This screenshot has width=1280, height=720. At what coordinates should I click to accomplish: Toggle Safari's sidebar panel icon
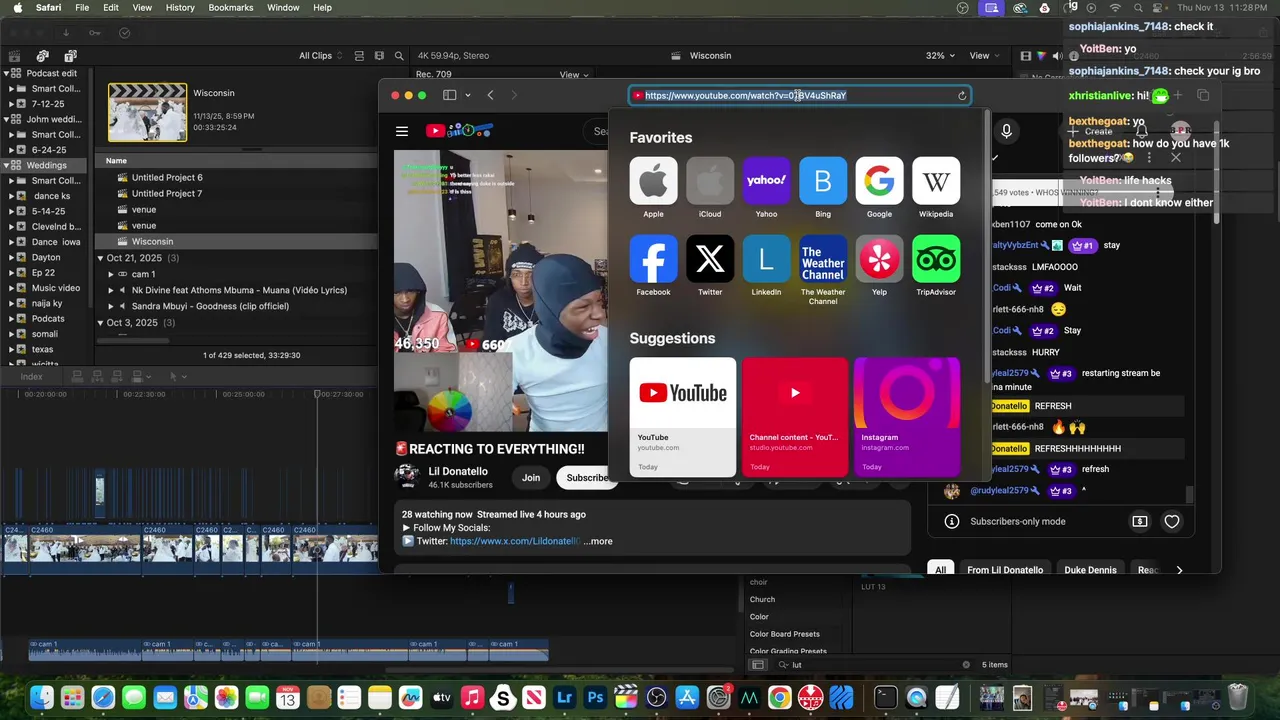tap(450, 95)
